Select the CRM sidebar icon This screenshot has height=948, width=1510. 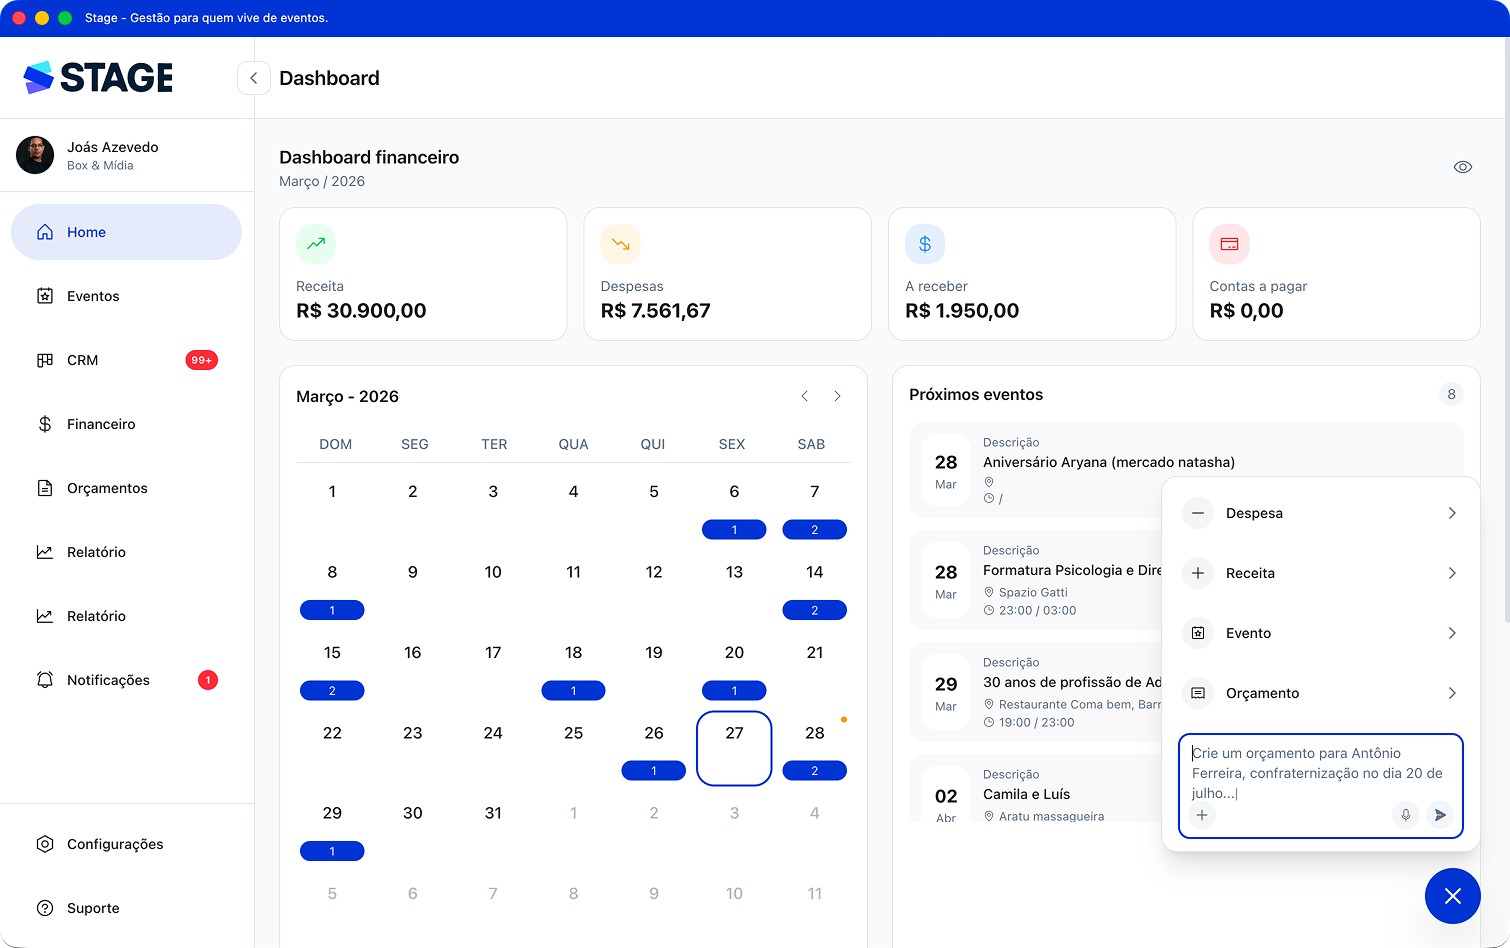coord(45,360)
